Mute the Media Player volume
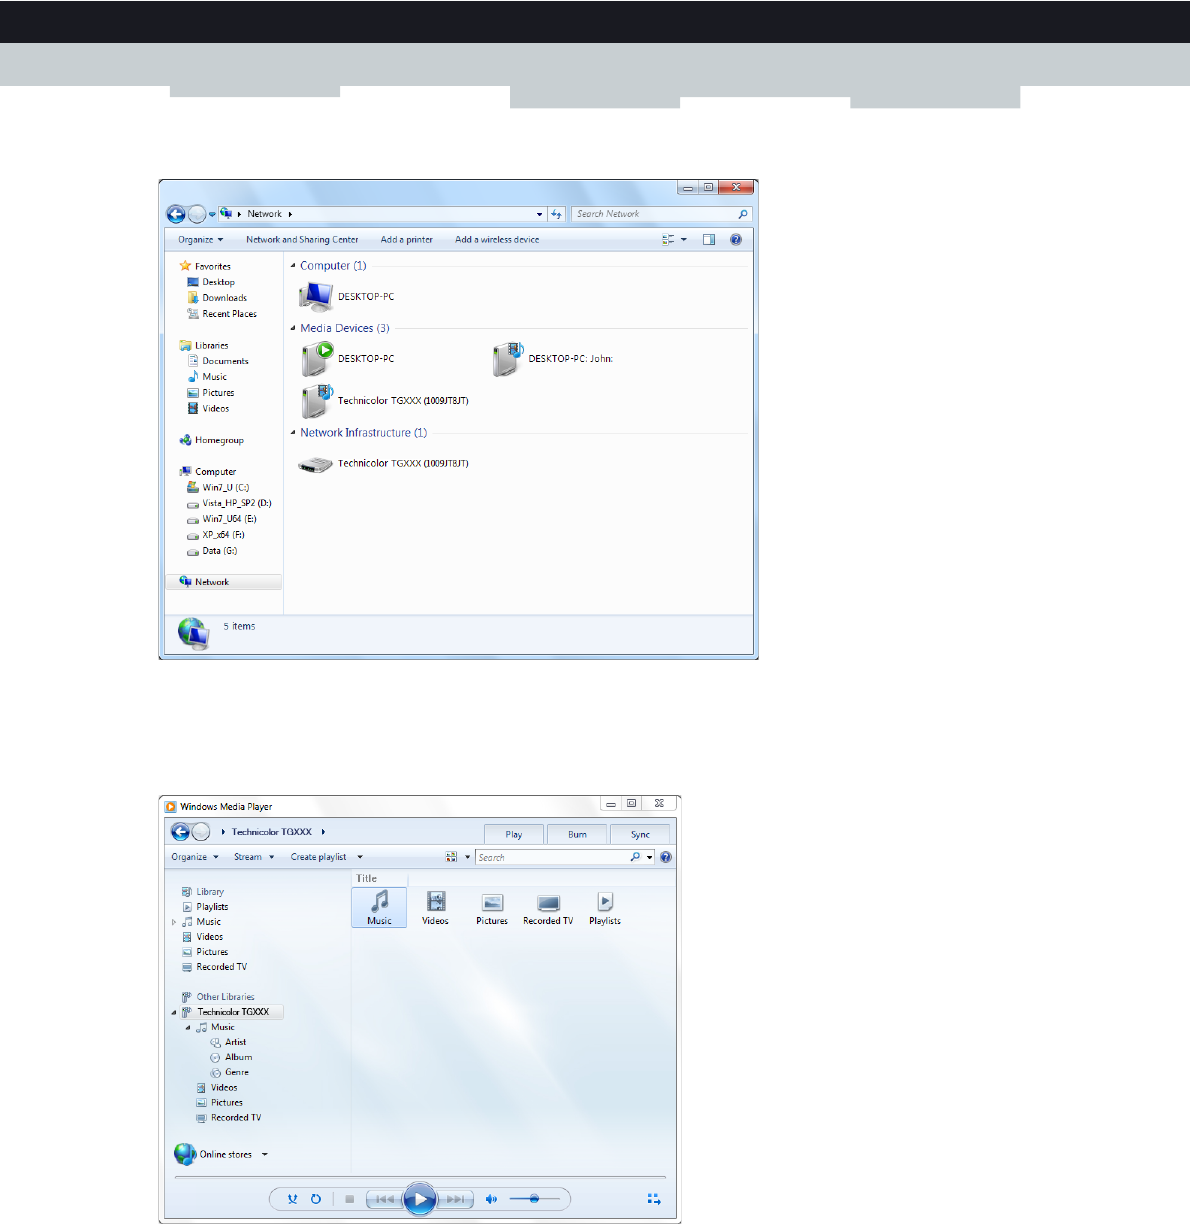Viewport: 1190px width, 1224px height. pos(491,1199)
